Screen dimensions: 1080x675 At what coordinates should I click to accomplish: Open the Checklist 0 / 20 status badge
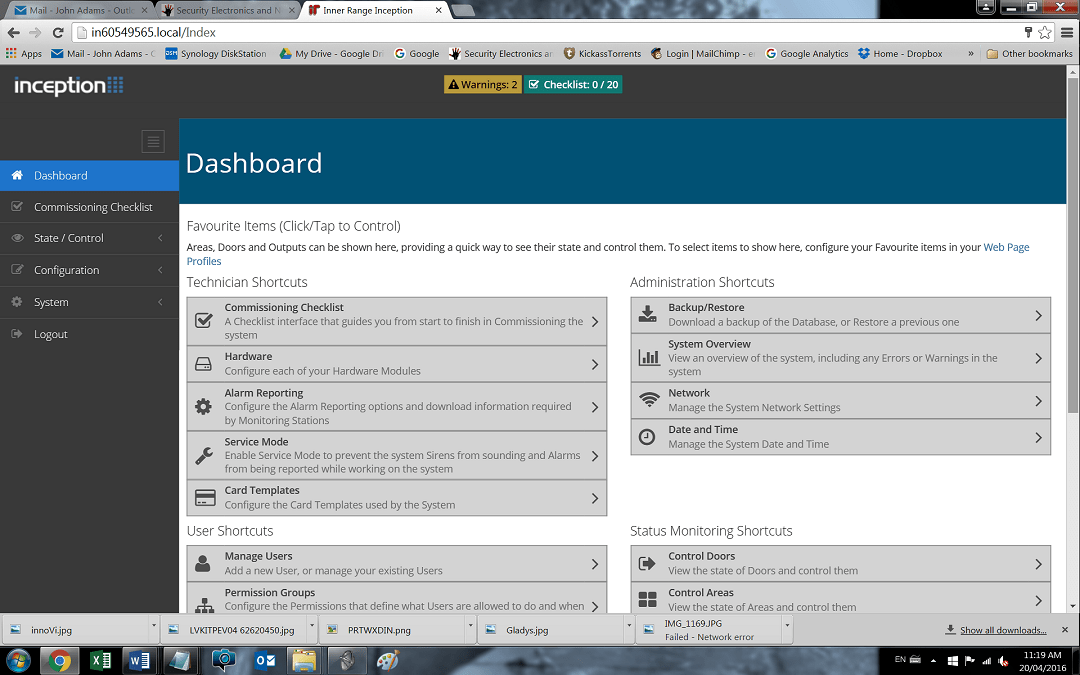click(x=573, y=85)
